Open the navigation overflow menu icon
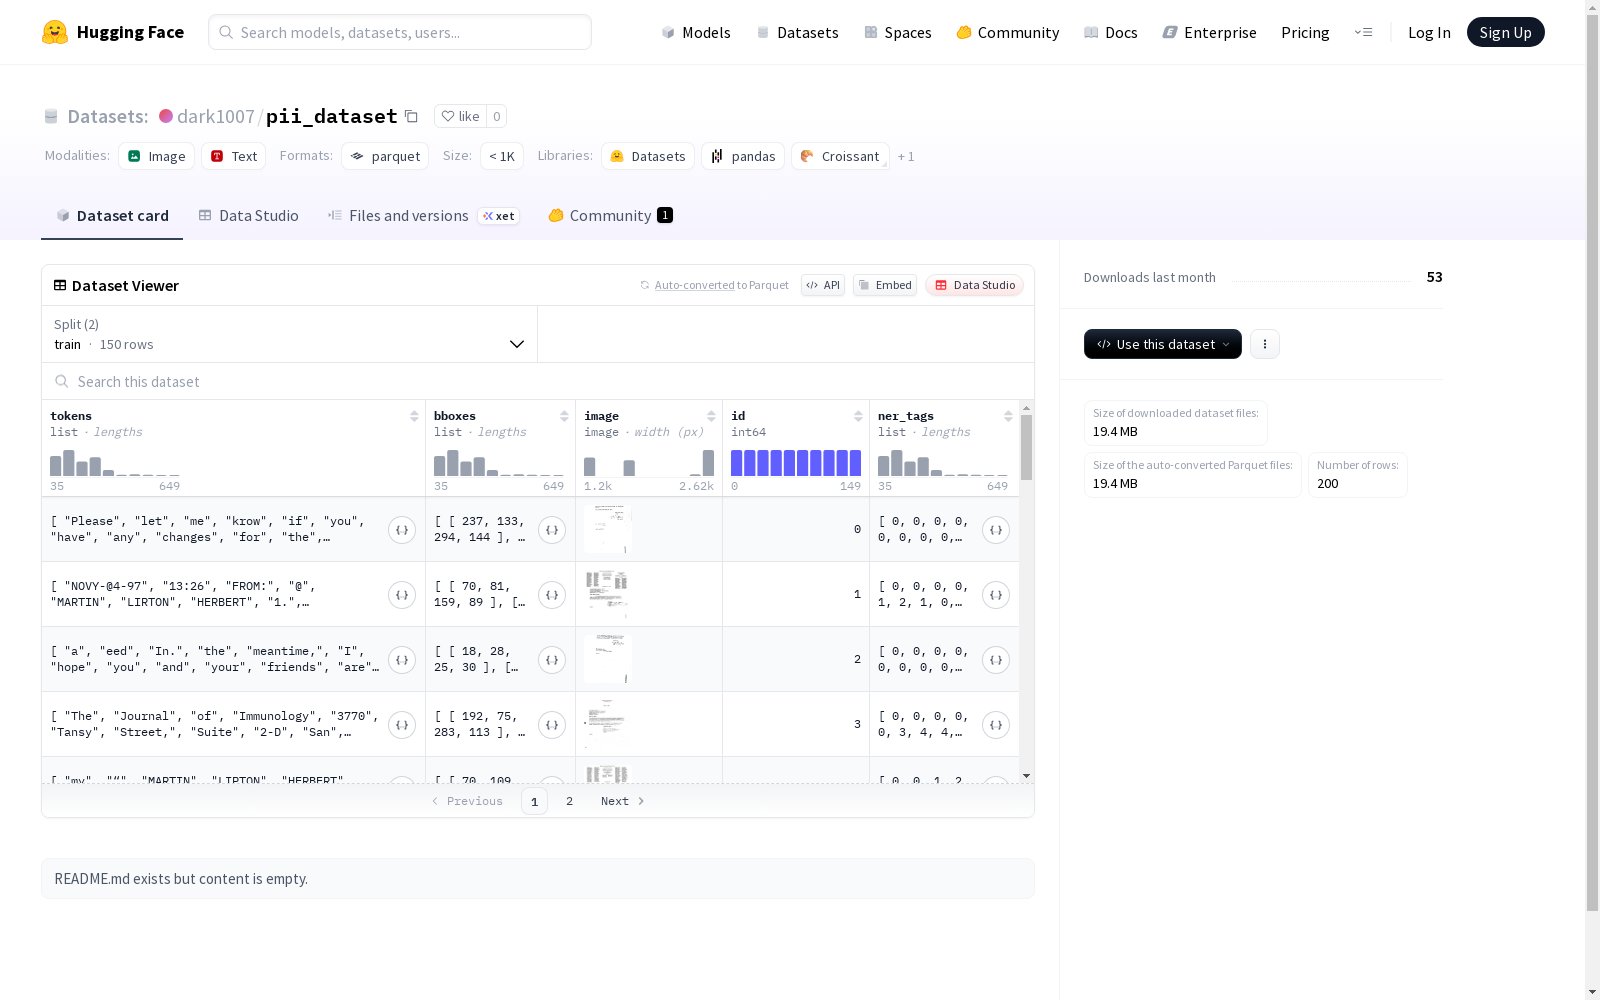 [x=1363, y=32]
